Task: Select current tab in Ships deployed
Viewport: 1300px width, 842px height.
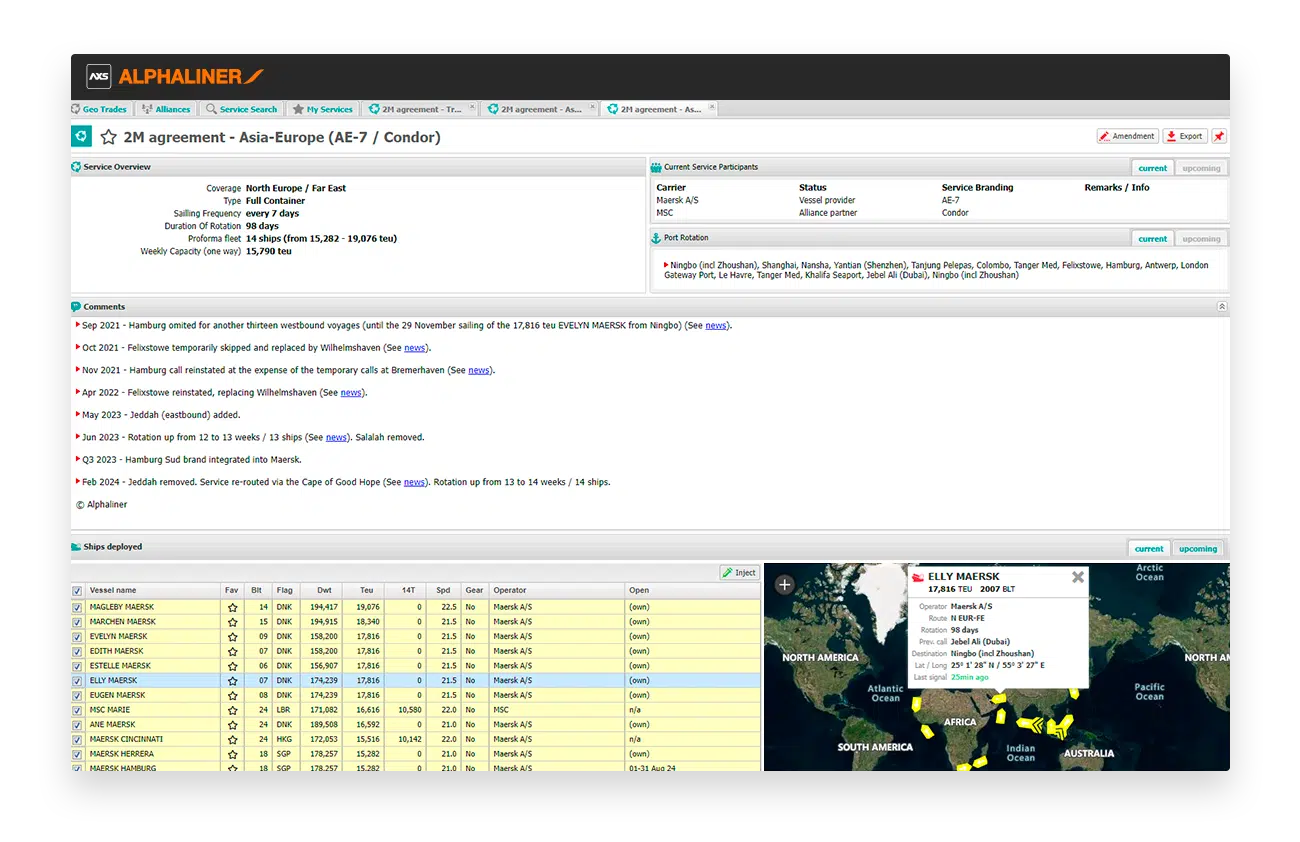Action: (1149, 548)
